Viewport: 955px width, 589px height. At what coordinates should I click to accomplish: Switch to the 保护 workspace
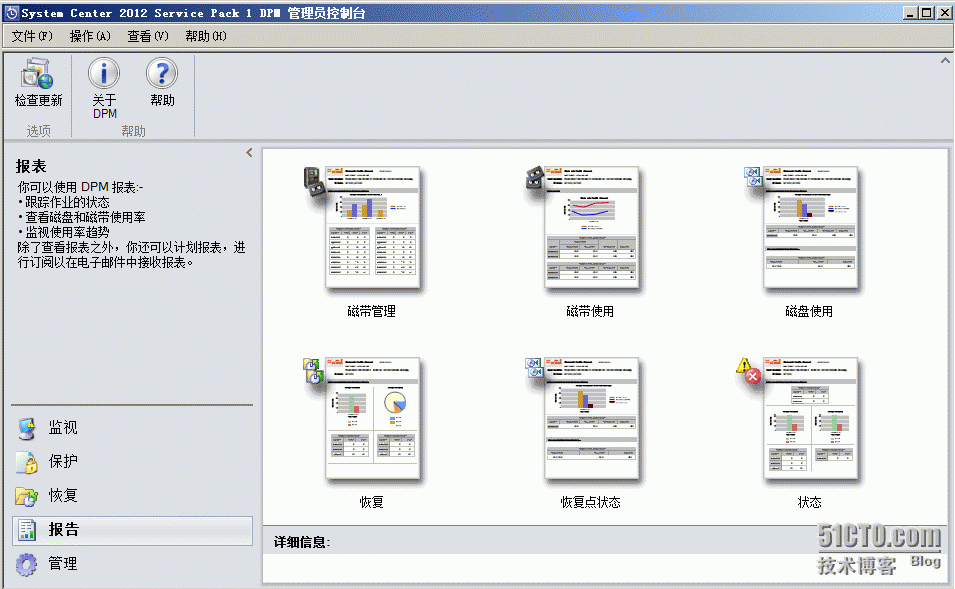coord(132,462)
